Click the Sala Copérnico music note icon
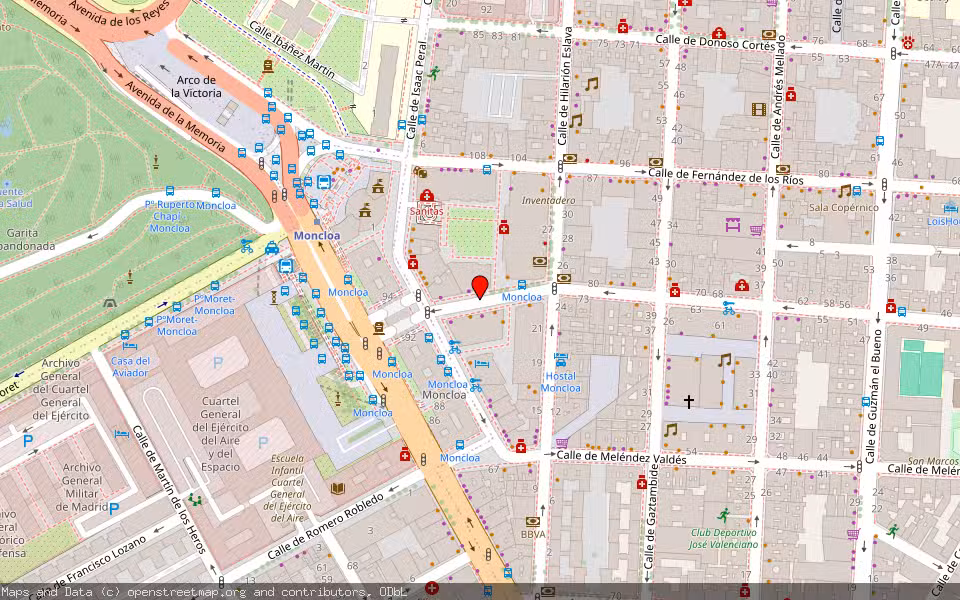 [x=845, y=191]
